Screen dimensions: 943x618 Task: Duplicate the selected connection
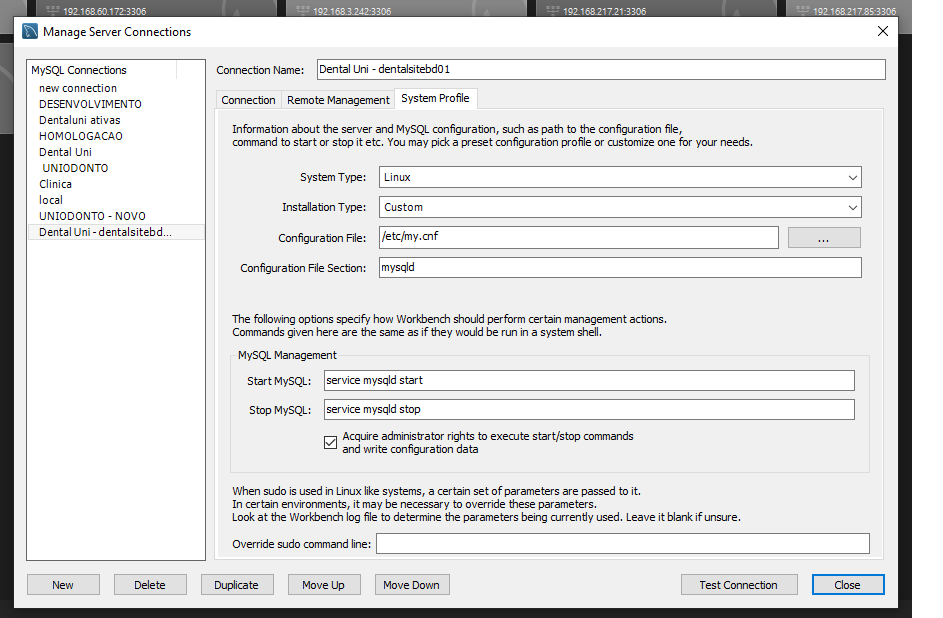coord(237,585)
